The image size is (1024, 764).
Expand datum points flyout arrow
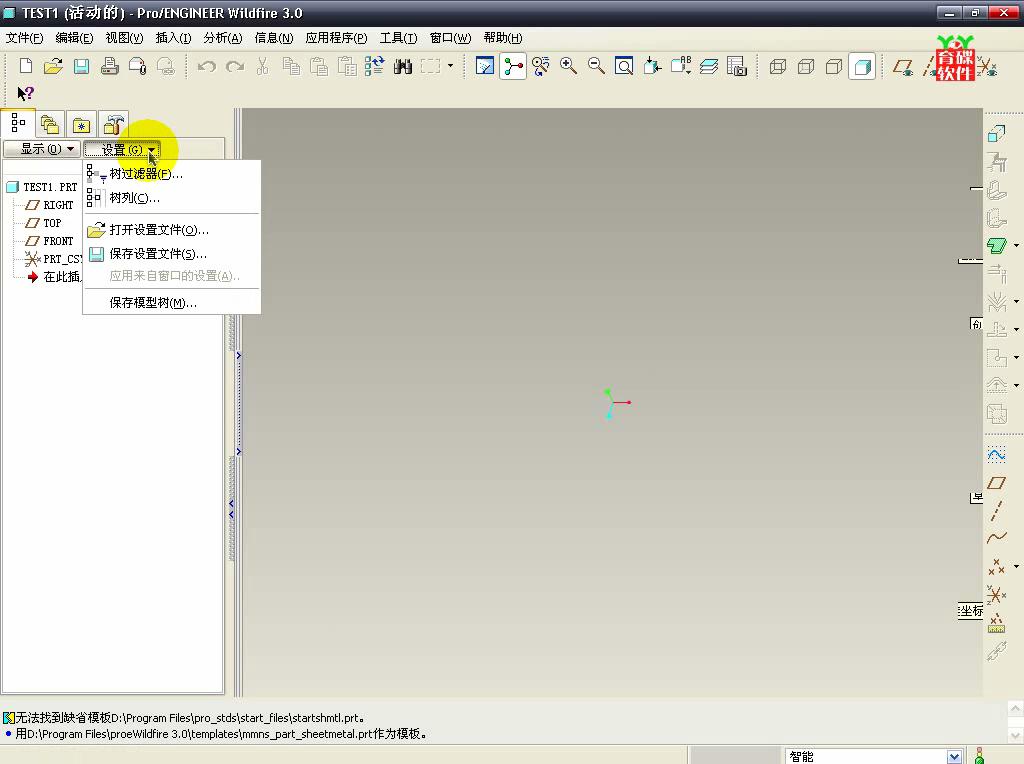(1016, 567)
